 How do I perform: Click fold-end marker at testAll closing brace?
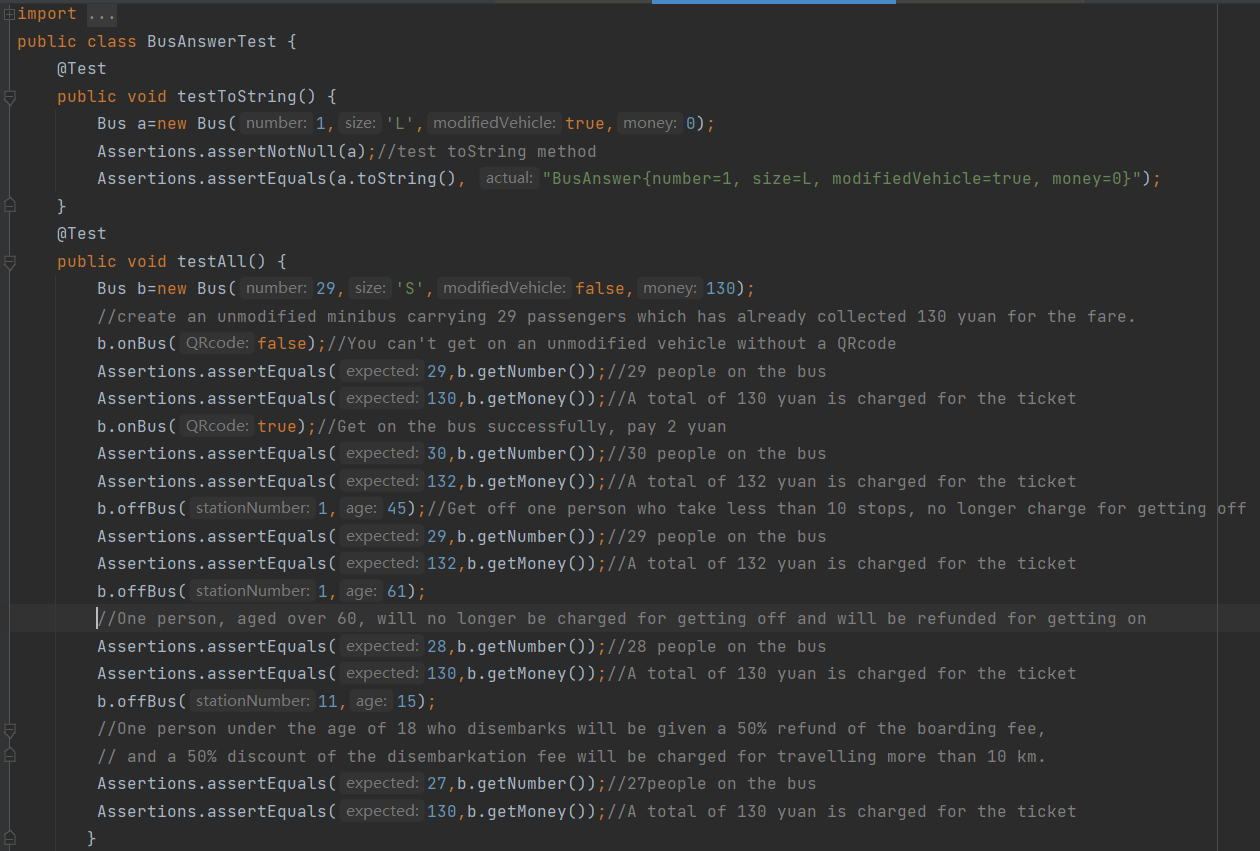[x=9, y=838]
